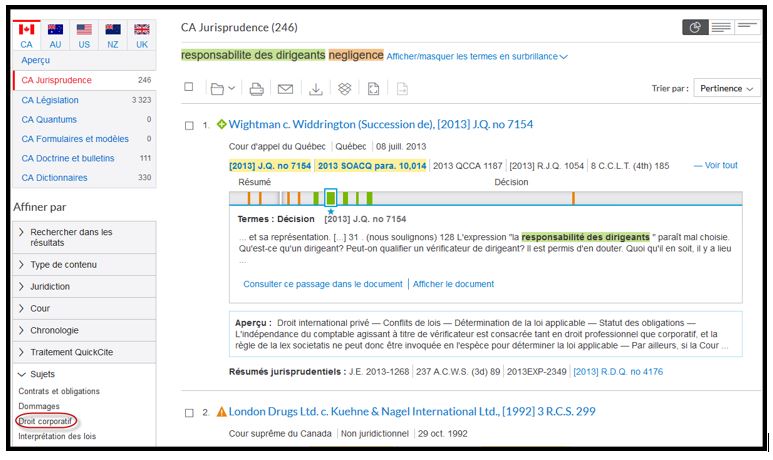773x460 pixels.
Task: Click the printer-friendly page icon
Action: click(373, 89)
